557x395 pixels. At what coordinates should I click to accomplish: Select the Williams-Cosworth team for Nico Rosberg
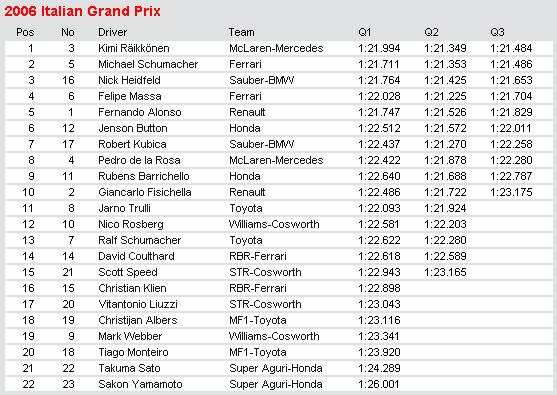pyautogui.click(x=274, y=224)
